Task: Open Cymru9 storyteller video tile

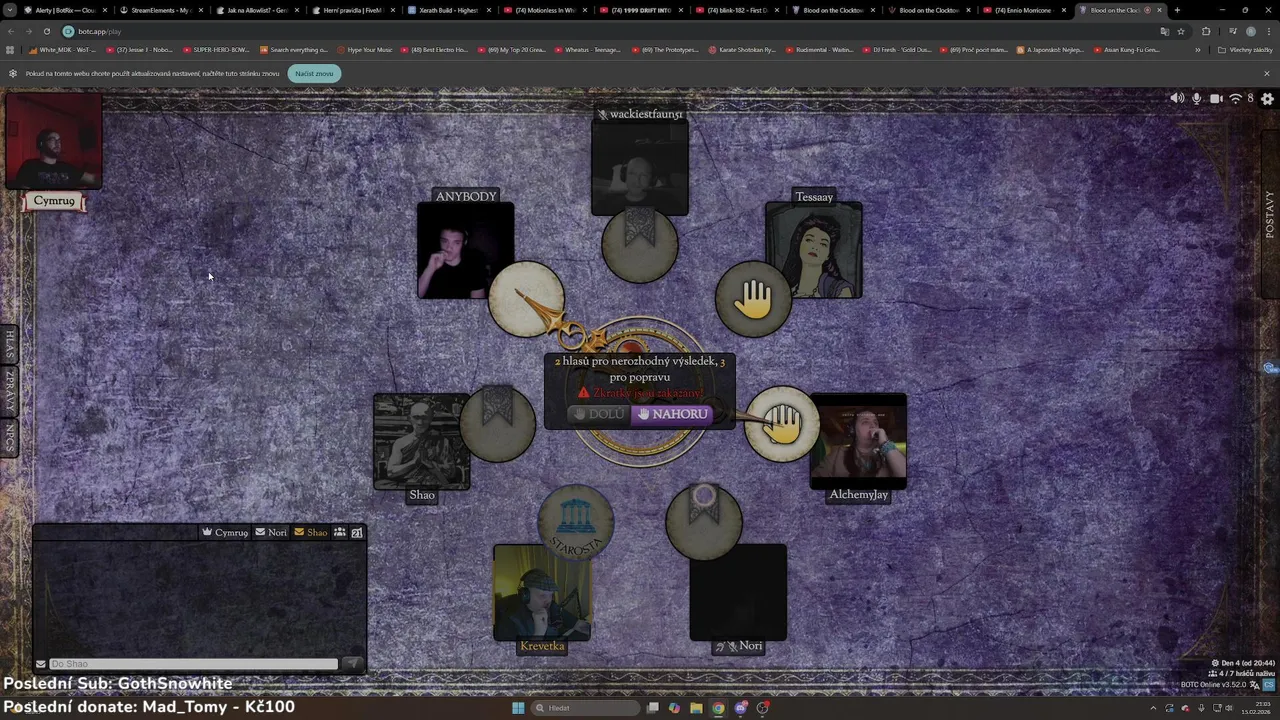Action: point(54,141)
